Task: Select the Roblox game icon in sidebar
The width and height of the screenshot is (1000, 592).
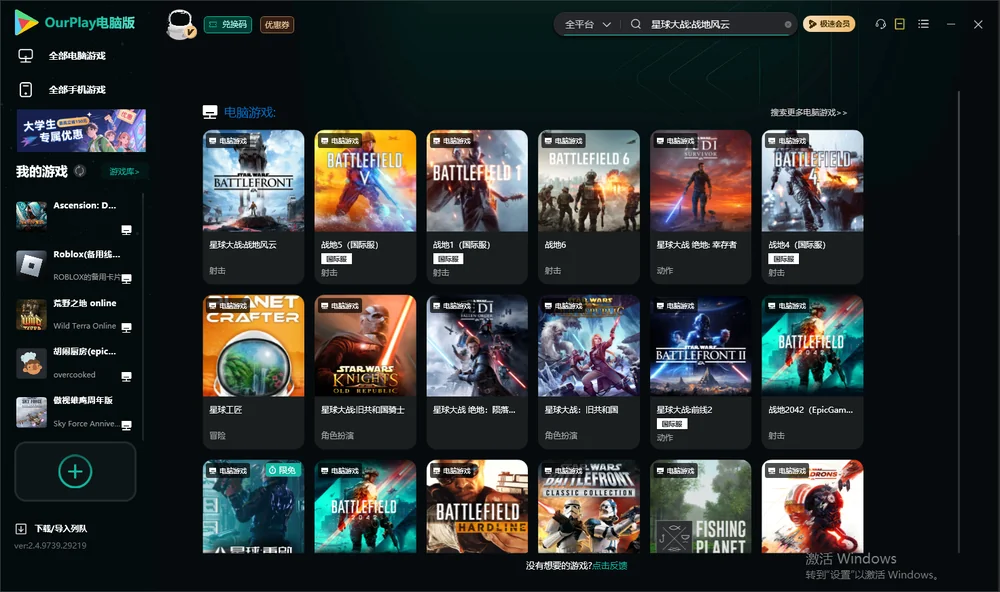Action: [x=31, y=264]
